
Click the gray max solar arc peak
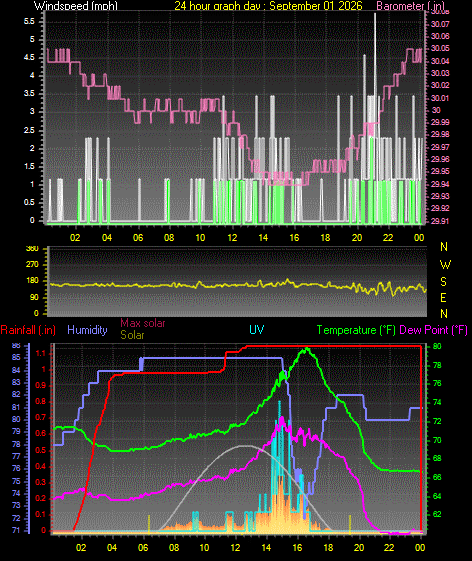click(x=245, y=446)
